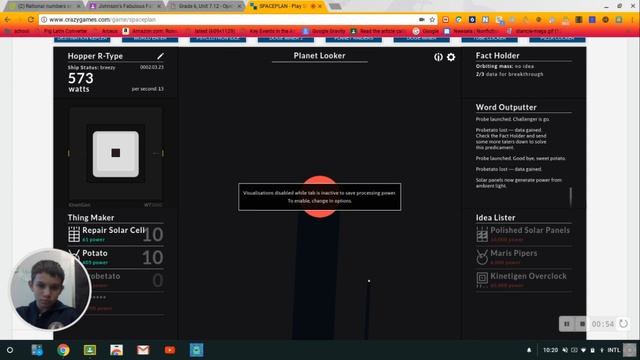Open Gmail from the shelf

[x=143, y=350]
